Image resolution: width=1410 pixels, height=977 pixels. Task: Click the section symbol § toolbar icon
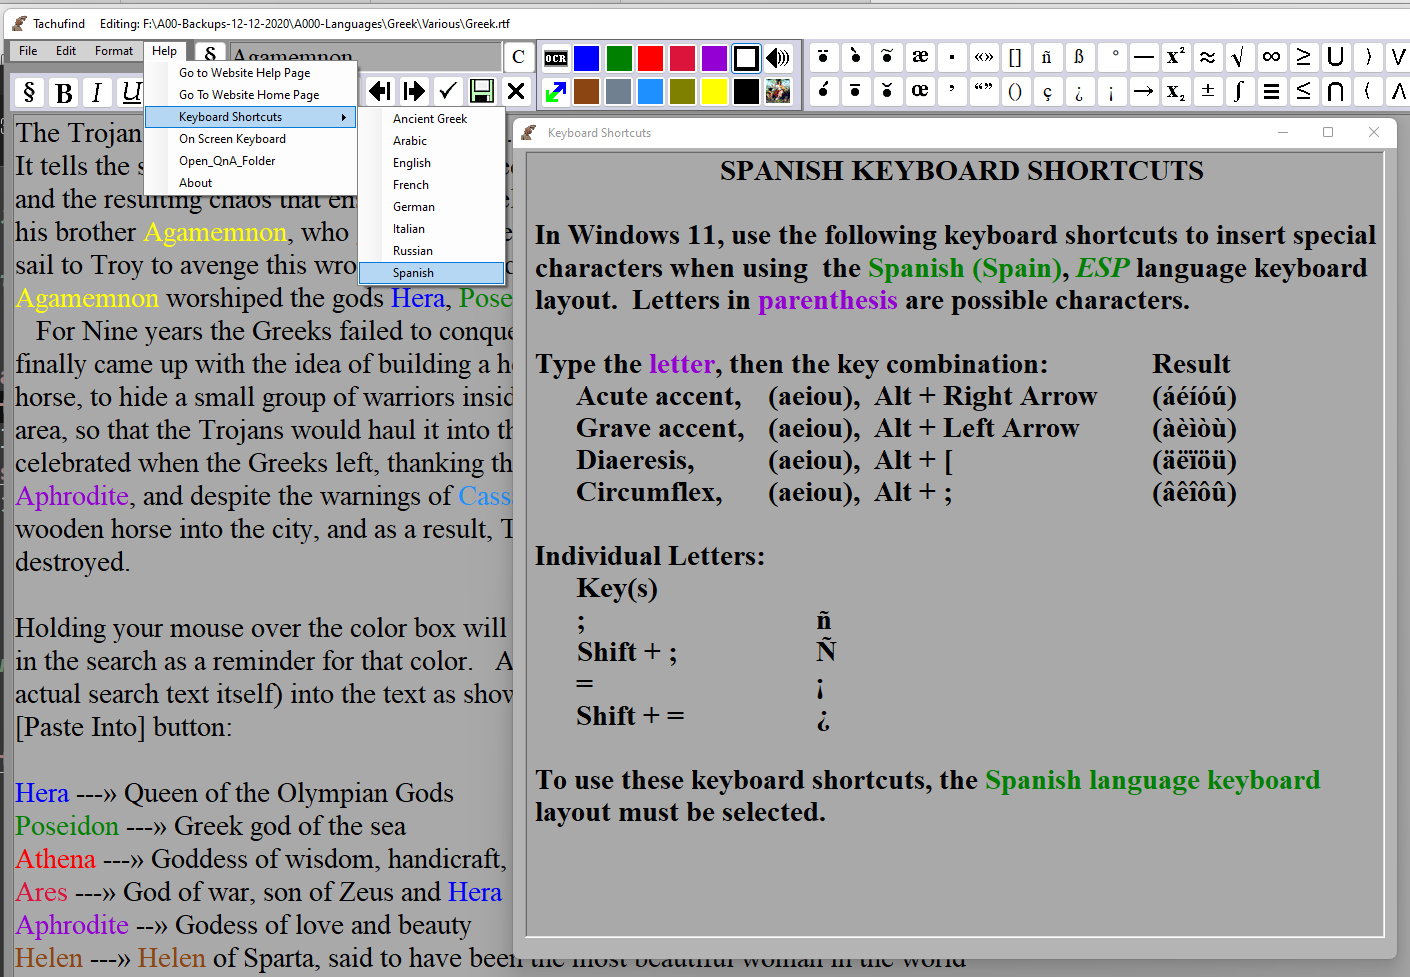click(28, 92)
